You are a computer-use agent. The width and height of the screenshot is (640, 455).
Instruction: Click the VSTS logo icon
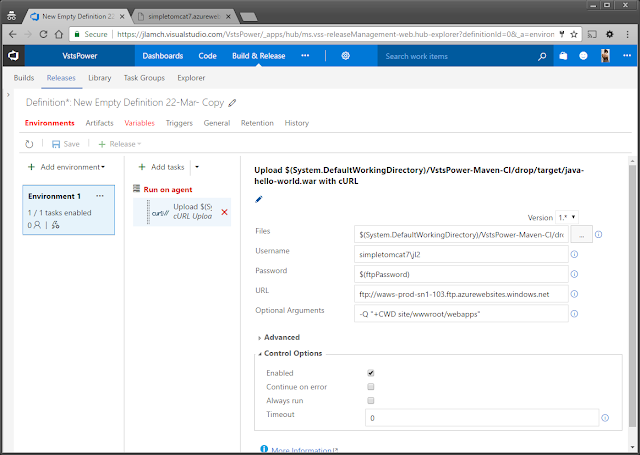tap(13, 56)
